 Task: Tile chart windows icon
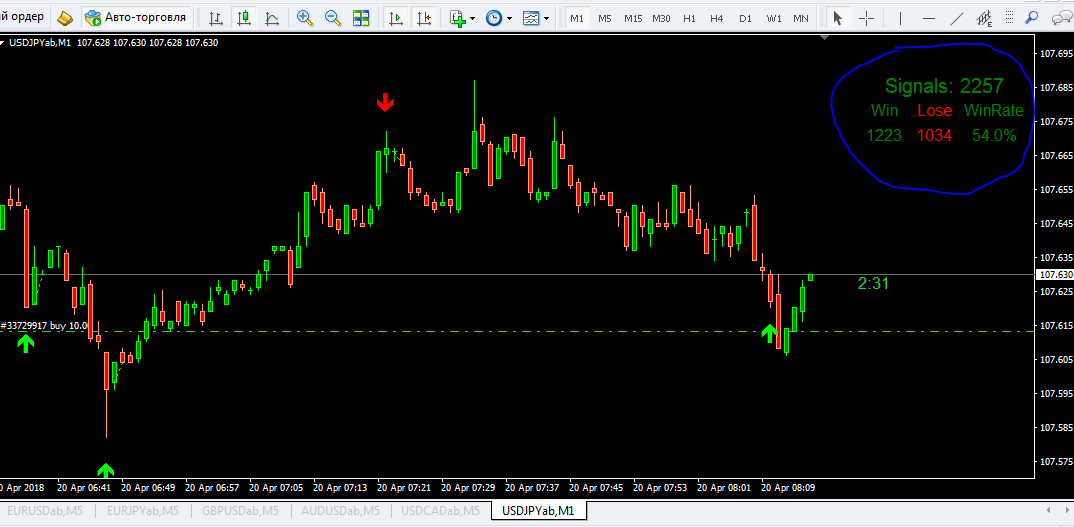[x=361, y=18]
